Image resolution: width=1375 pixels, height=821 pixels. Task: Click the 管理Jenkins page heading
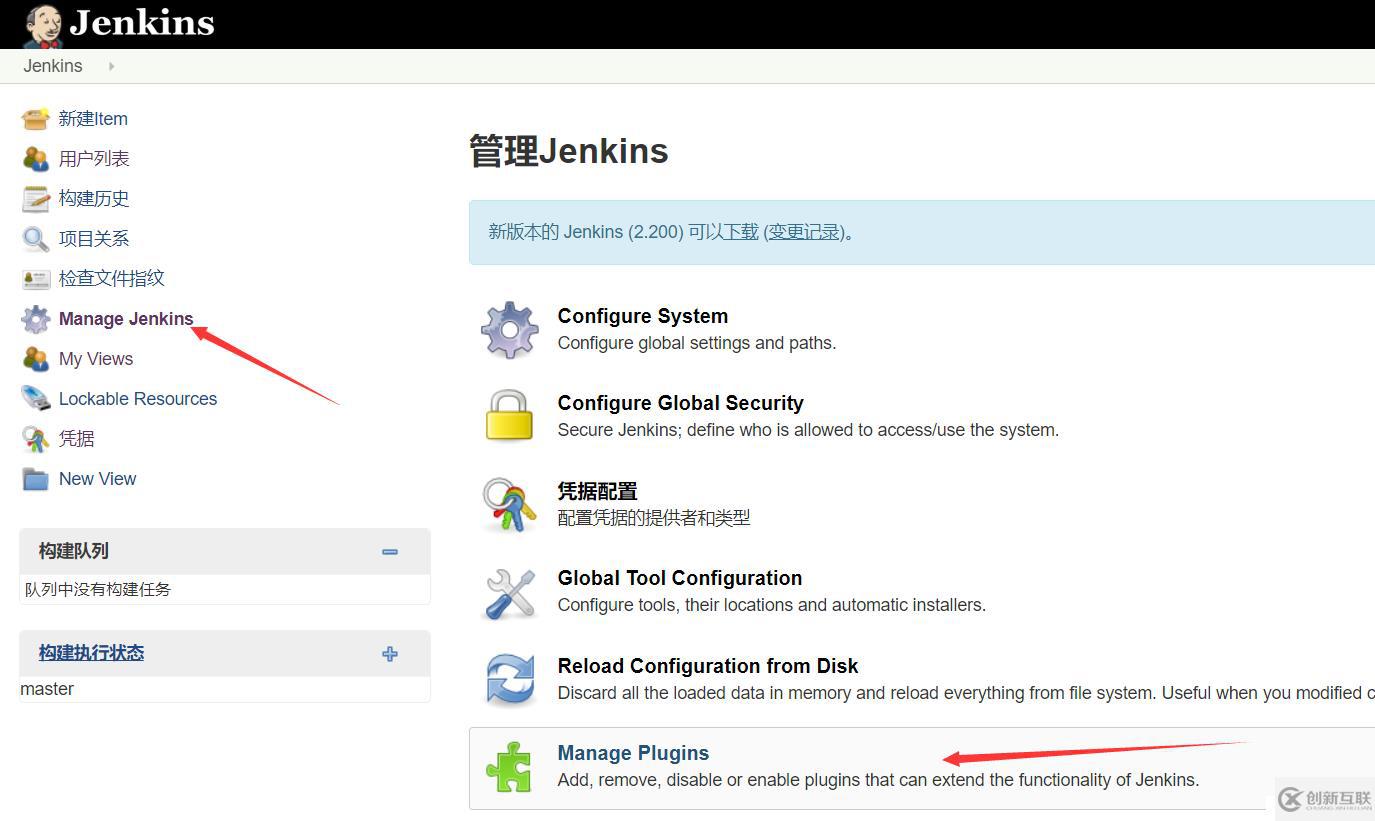point(569,152)
